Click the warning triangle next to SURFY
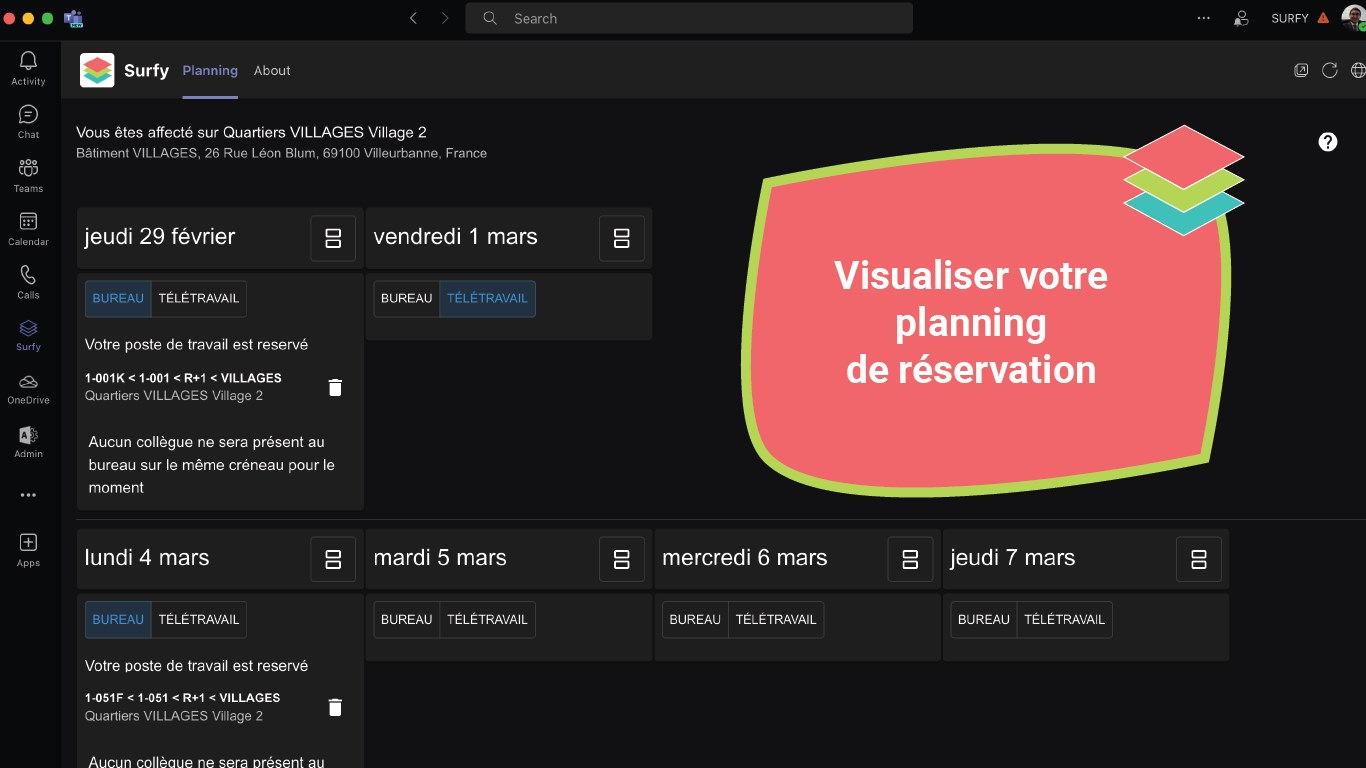The width and height of the screenshot is (1366, 768). (x=1323, y=18)
